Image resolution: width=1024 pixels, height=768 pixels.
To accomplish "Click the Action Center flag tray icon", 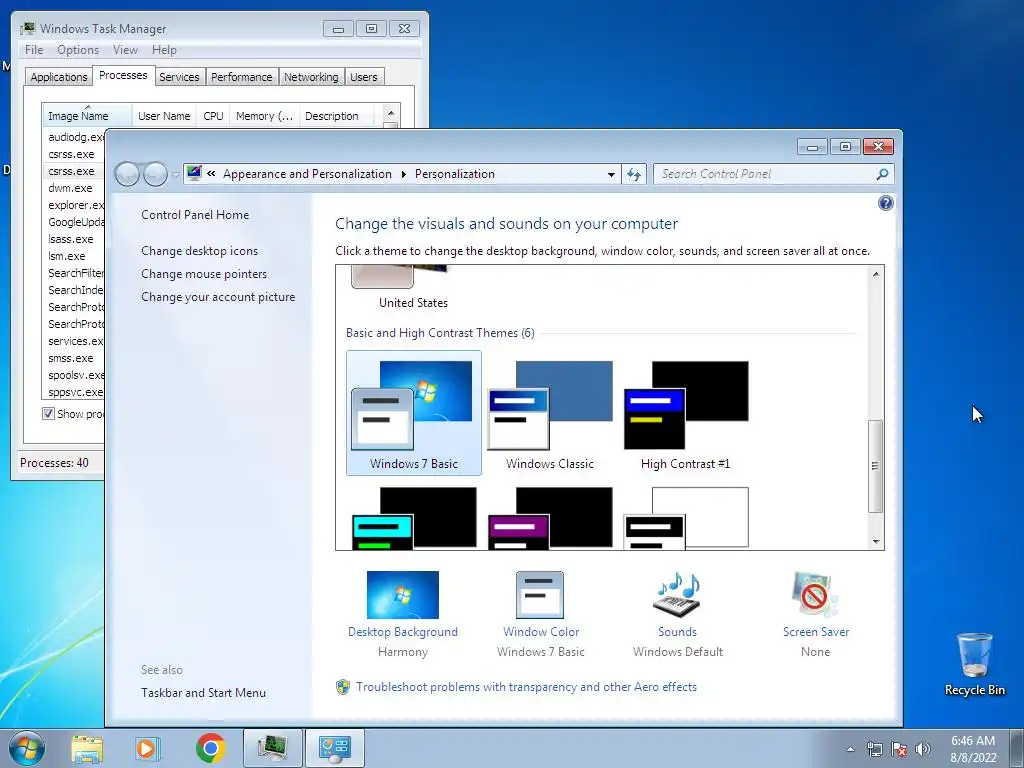I will [x=899, y=749].
